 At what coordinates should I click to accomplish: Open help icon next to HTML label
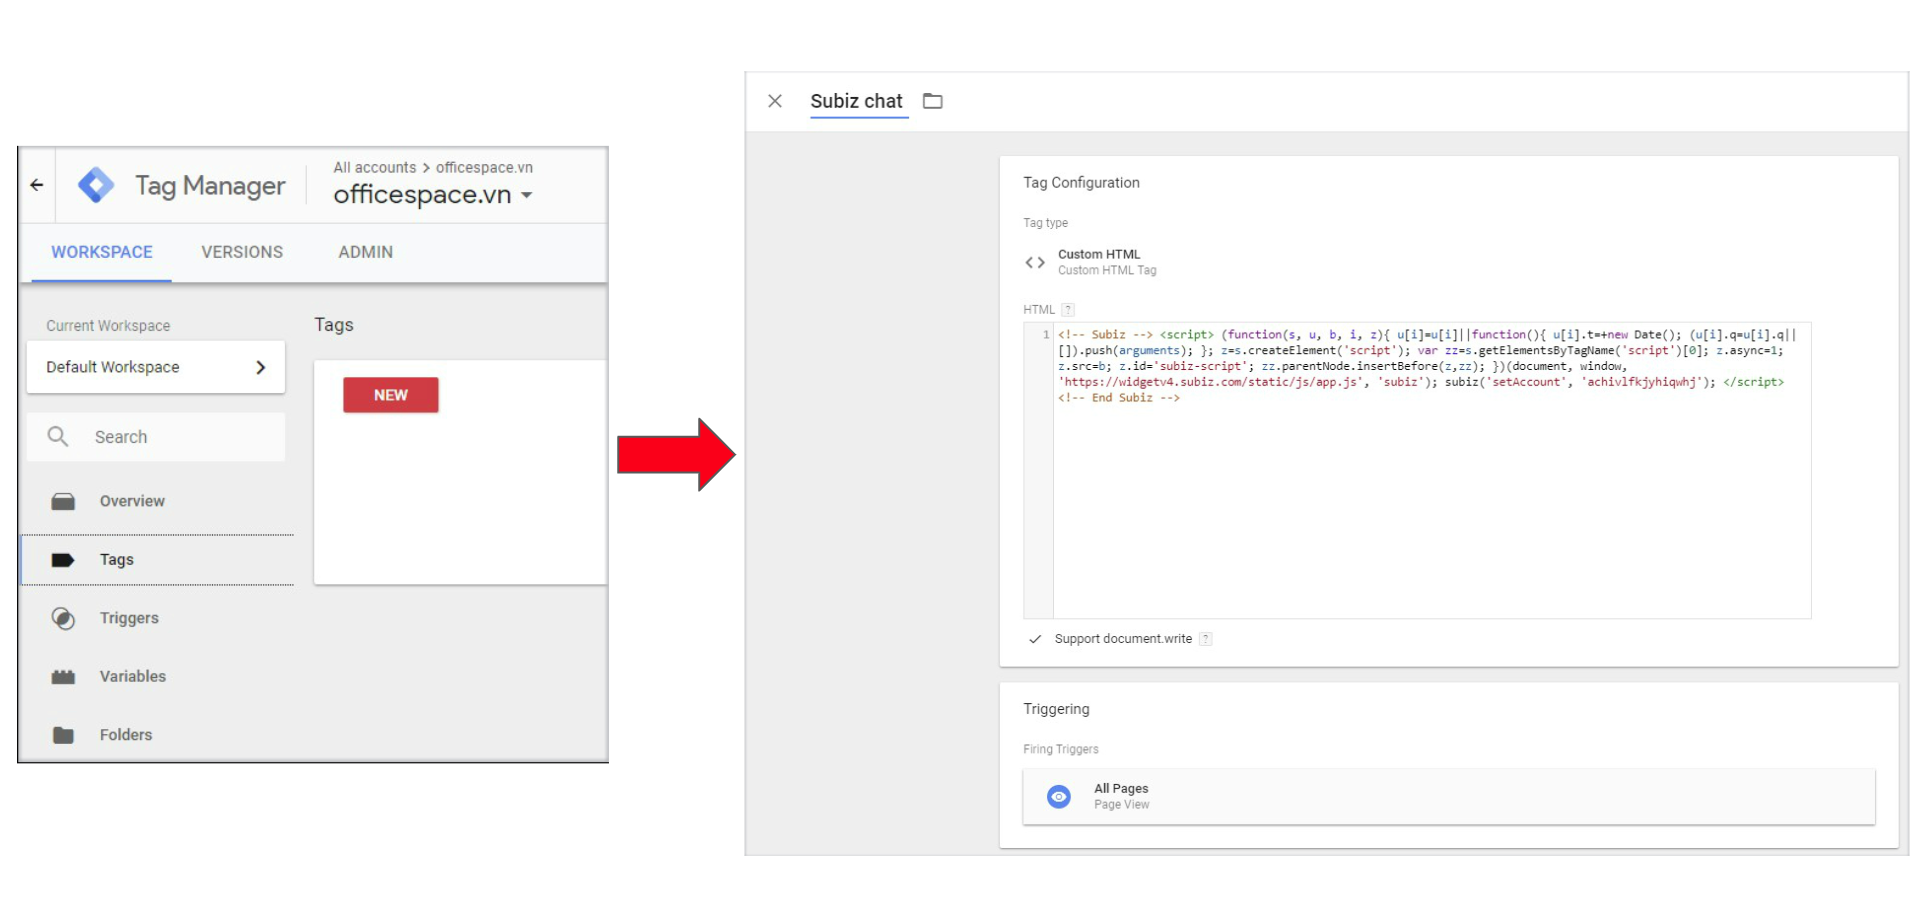click(x=1068, y=310)
